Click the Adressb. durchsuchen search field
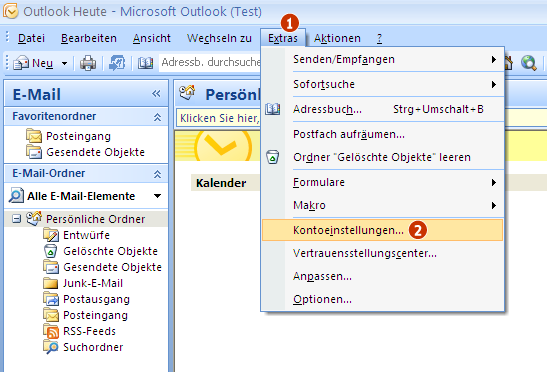 coord(210,62)
